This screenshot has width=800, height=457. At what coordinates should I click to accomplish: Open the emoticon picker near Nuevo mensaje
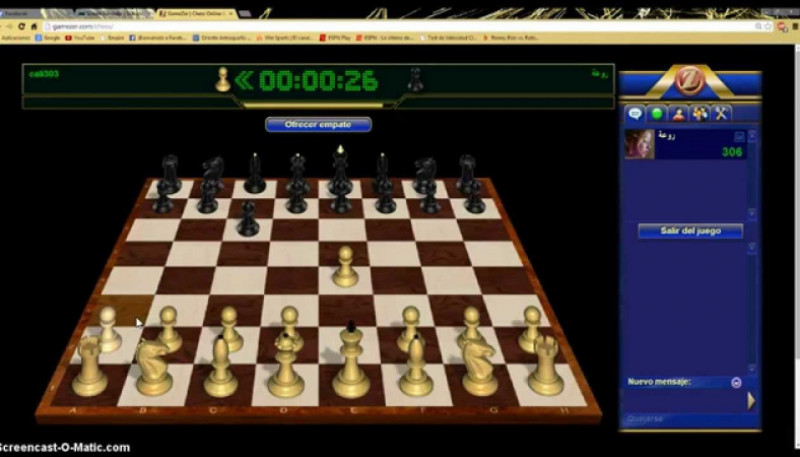coord(736,383)
